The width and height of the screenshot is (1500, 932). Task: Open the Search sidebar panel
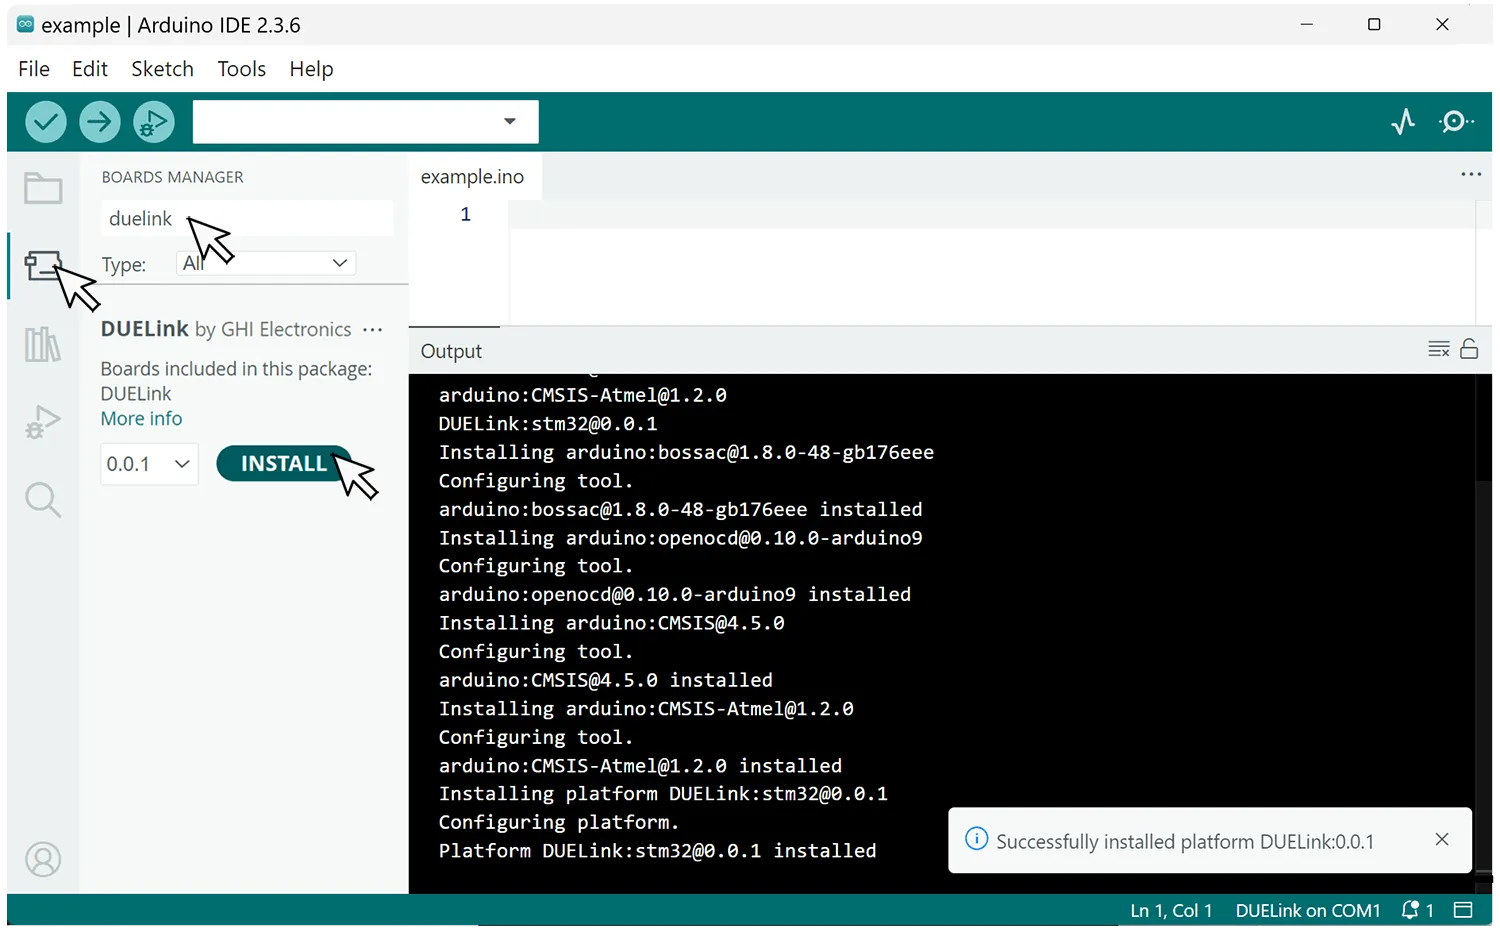point(43,499)
